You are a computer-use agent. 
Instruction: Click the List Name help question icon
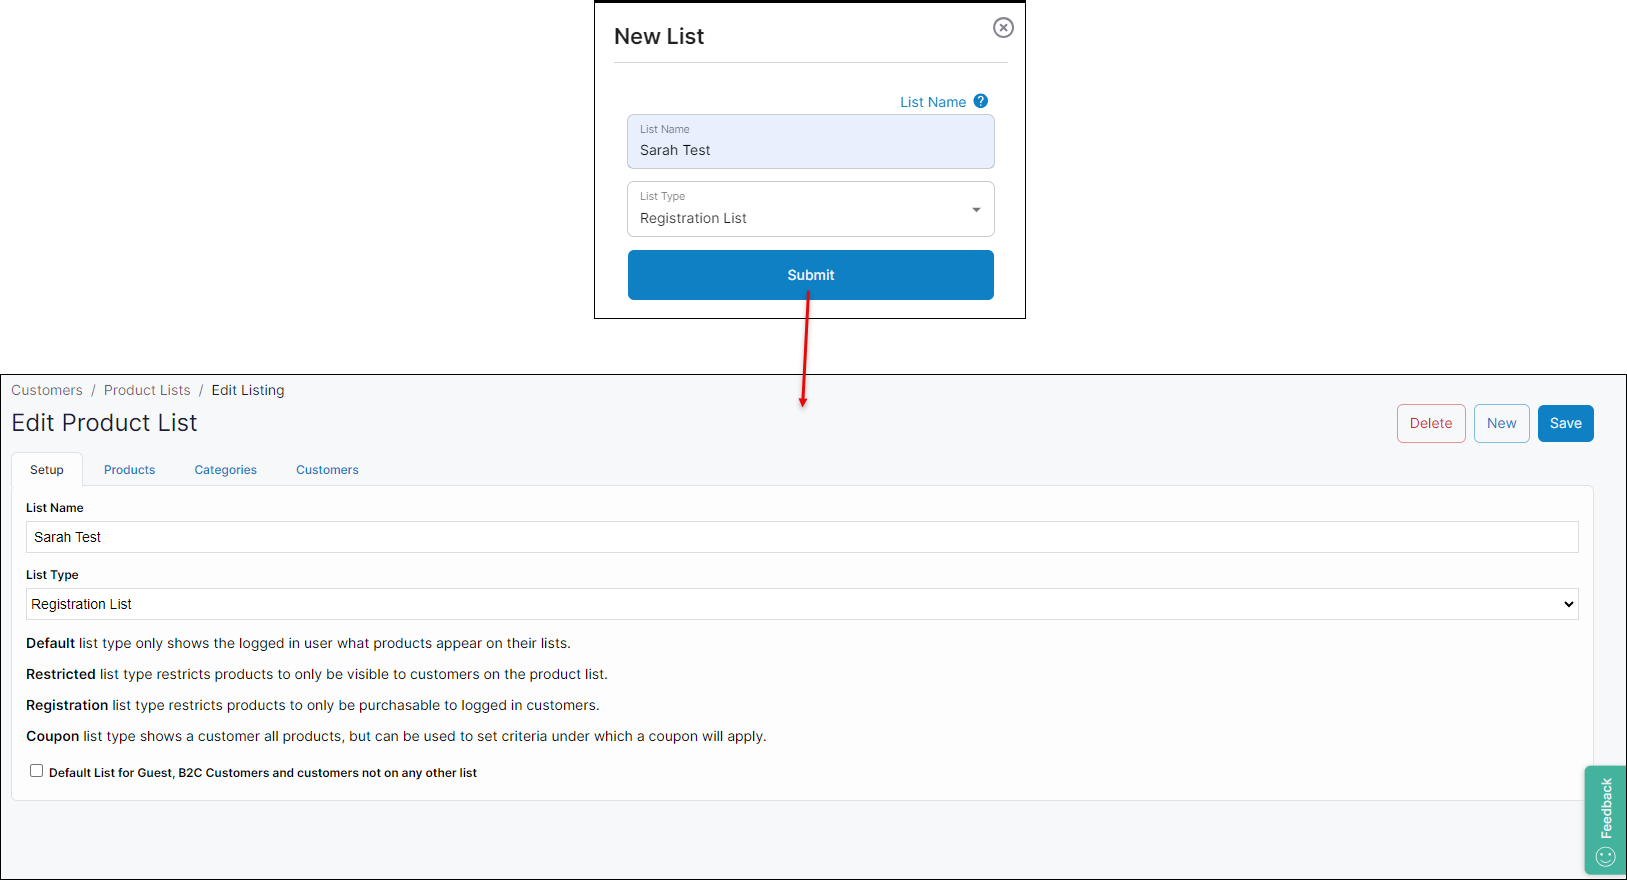[981, 101]
